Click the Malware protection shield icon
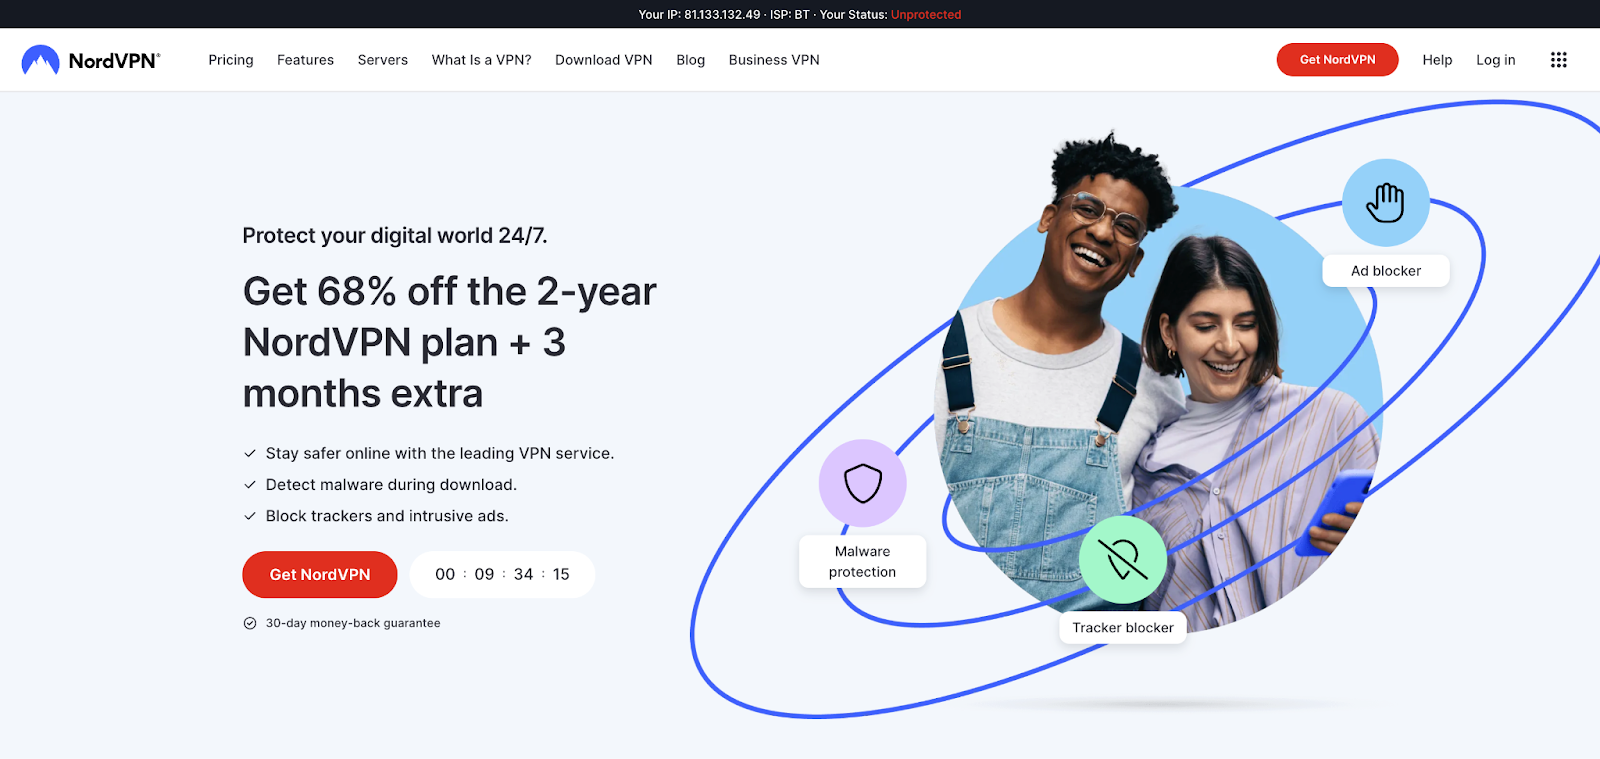The height and width of the screenshot is (759, 1600). coord(863,483)
